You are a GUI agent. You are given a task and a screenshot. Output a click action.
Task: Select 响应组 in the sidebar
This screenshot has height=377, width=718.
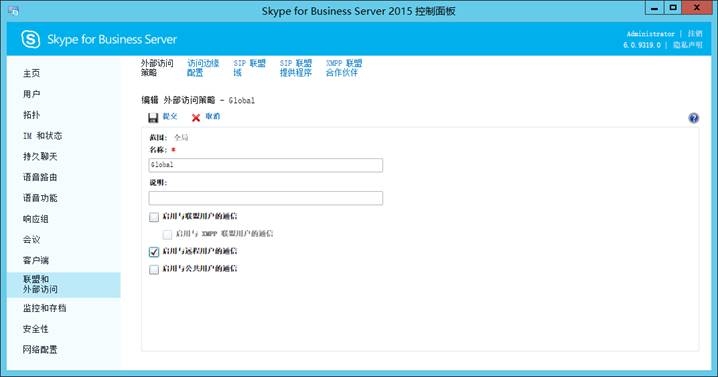pyautogui.click(x=36, y=219)
